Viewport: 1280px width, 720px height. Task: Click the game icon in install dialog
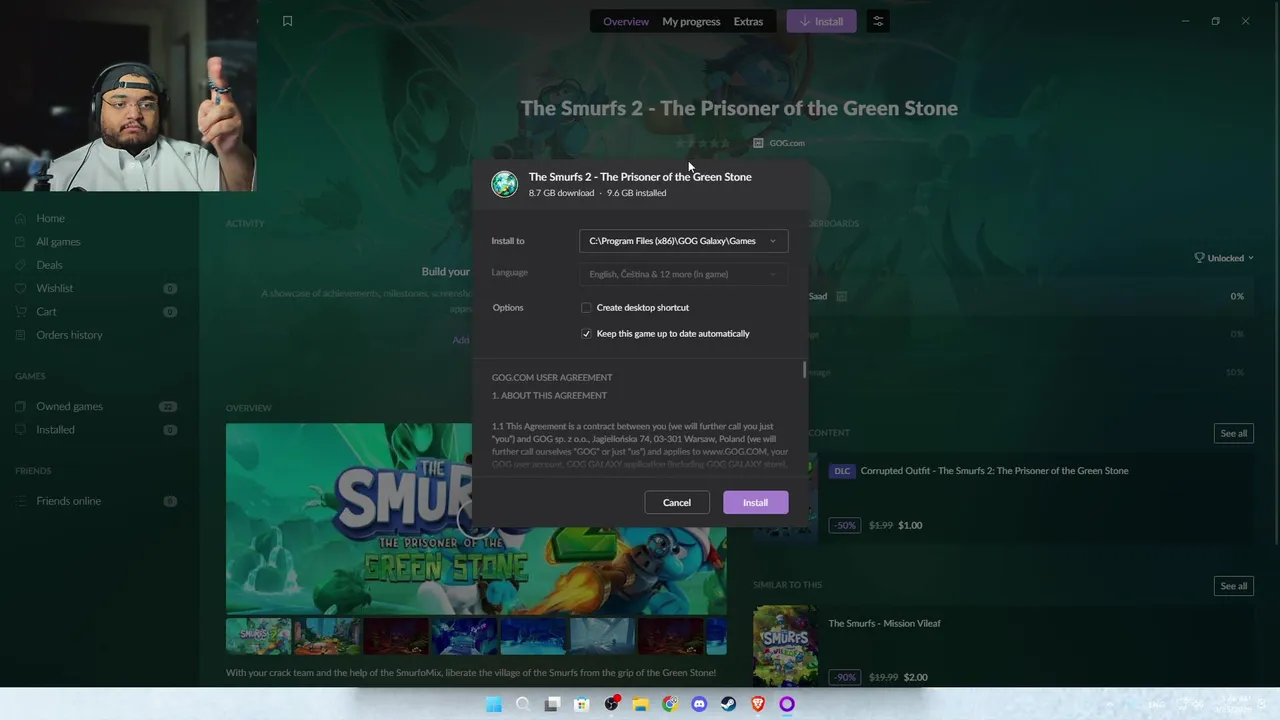pyautogui.click(x=505, y=184)
